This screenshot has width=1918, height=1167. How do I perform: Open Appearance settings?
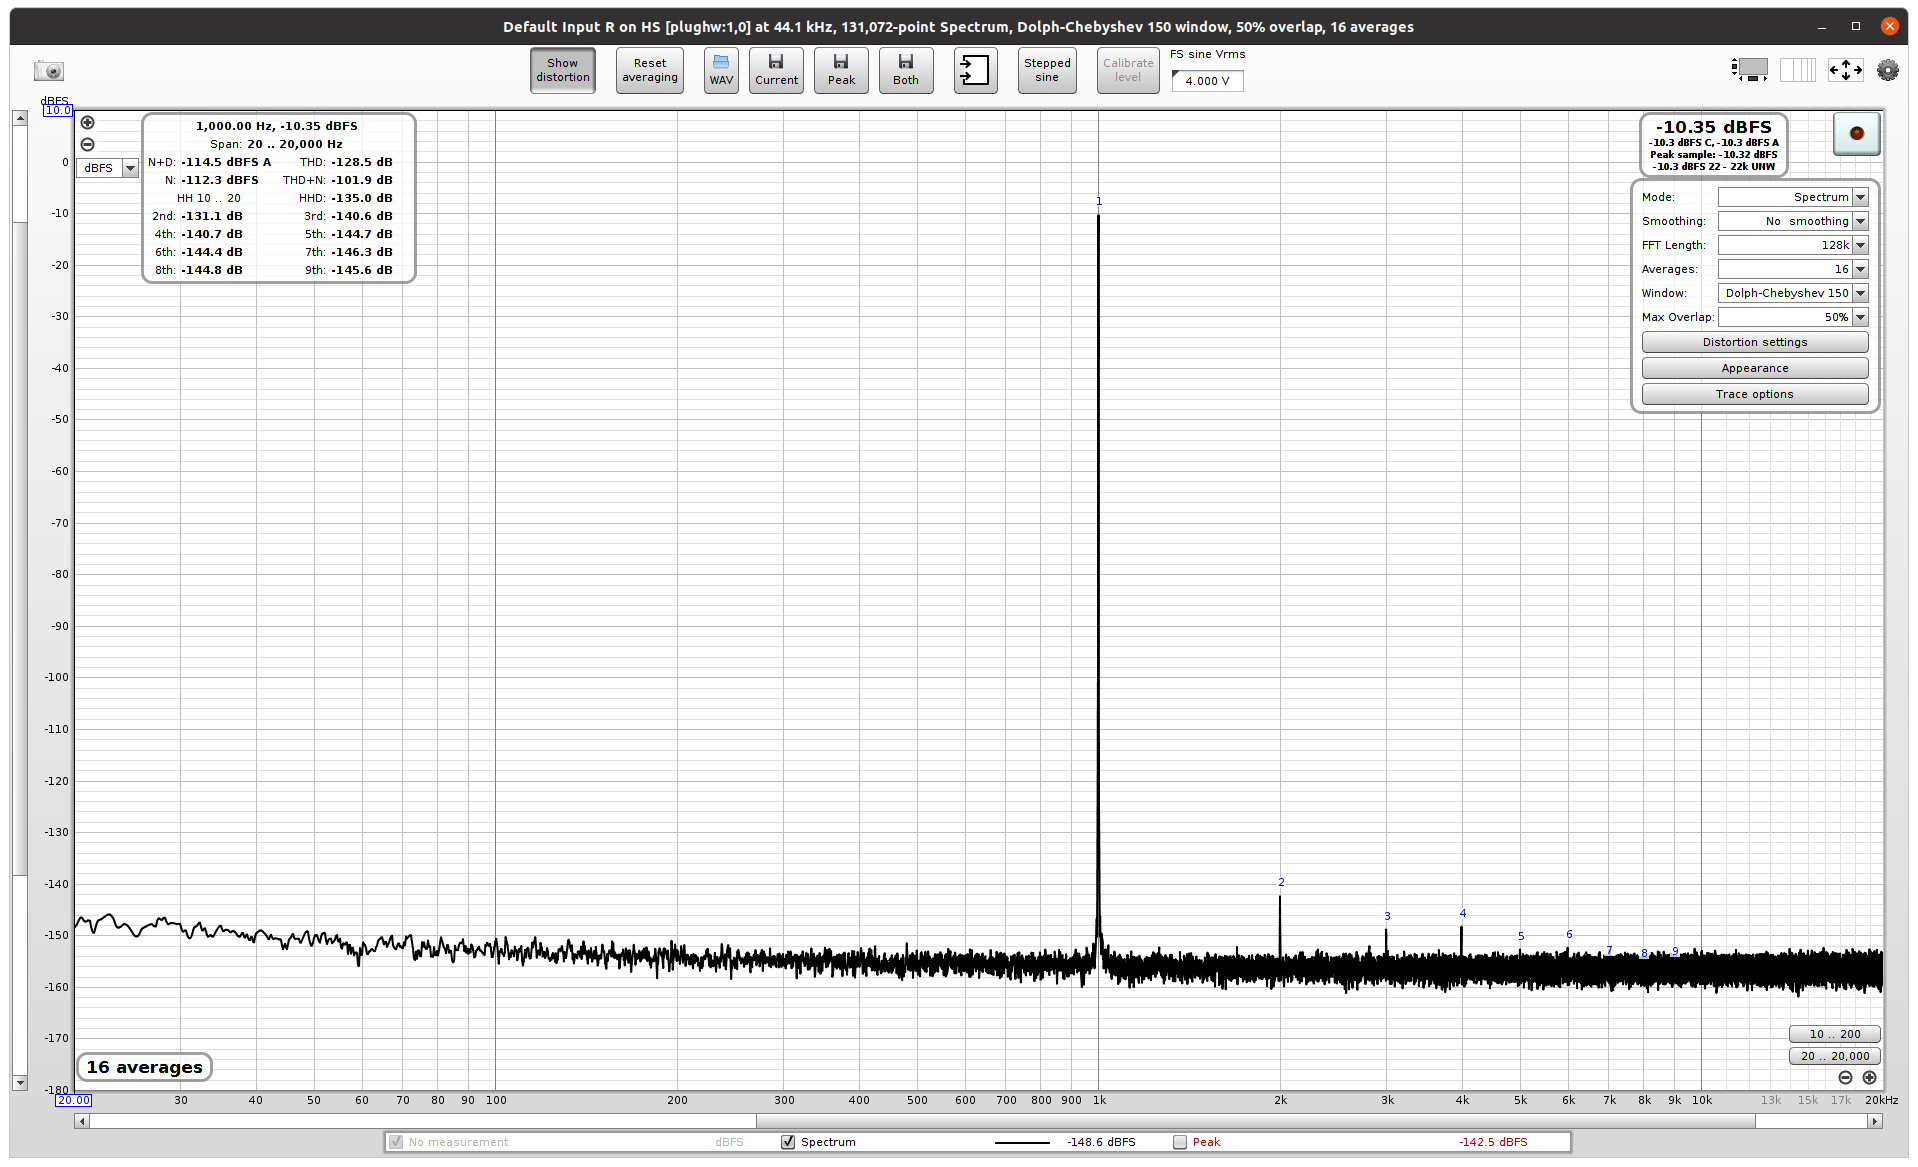coord(1755,368)
